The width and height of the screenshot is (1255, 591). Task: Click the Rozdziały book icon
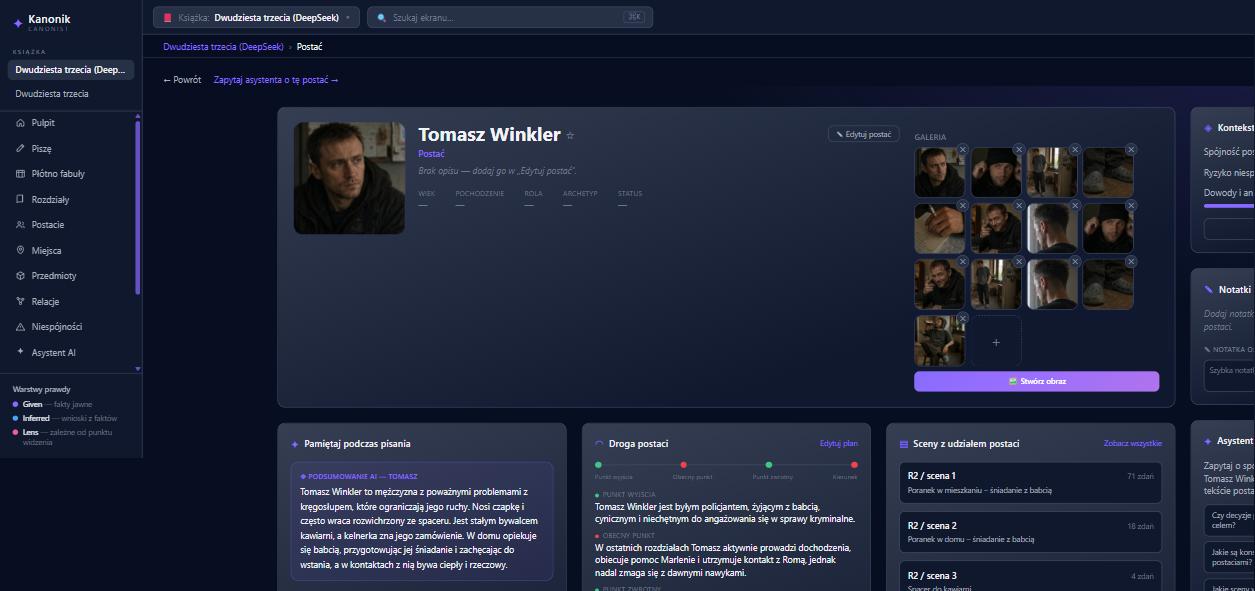pos(20,200)
